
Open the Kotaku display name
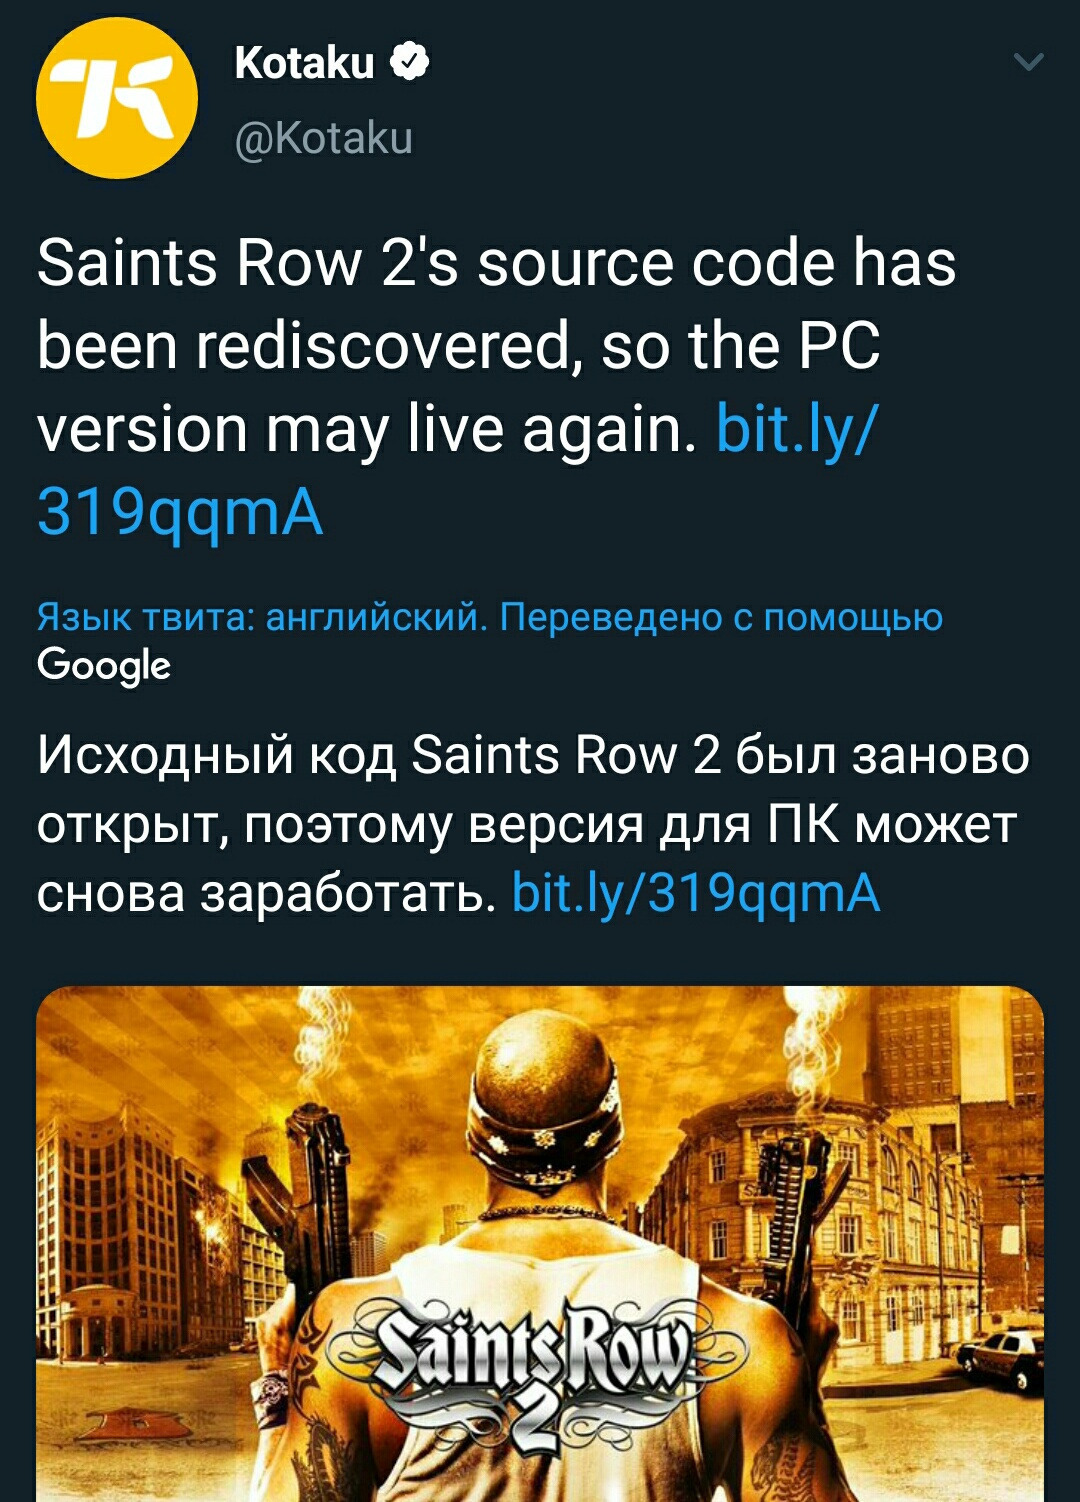304,63
